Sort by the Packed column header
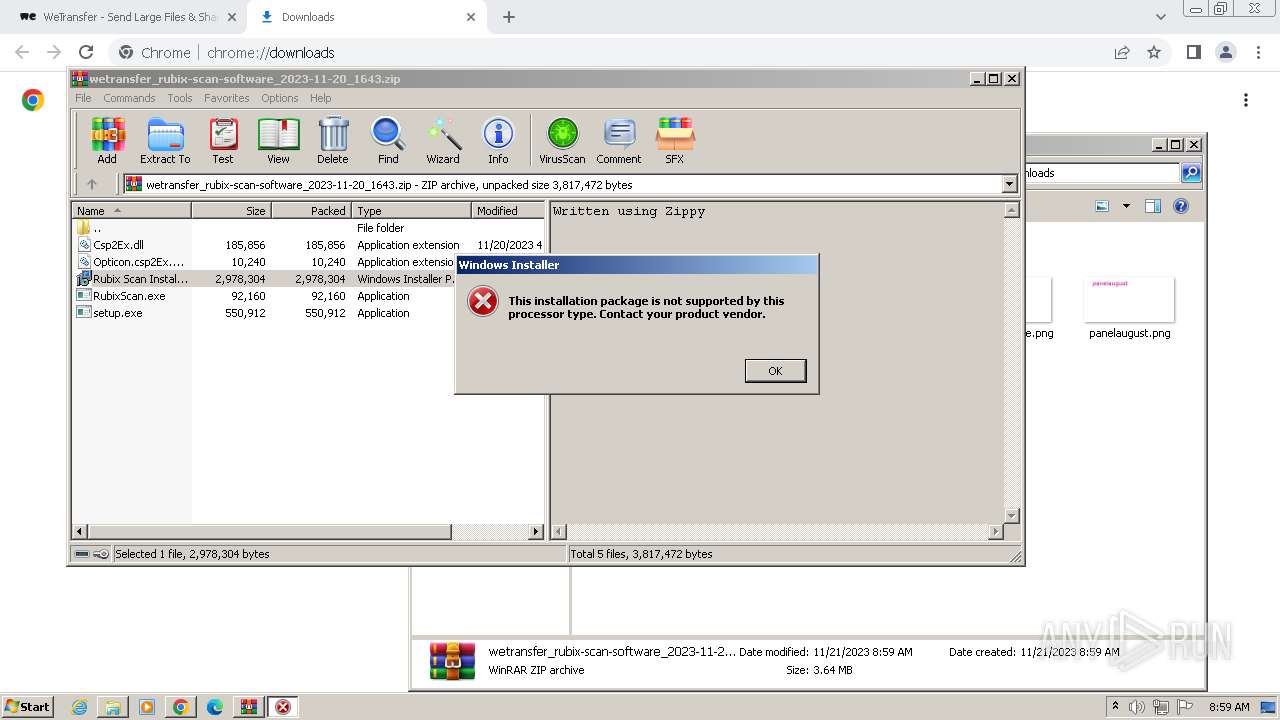 click(311, 211)
